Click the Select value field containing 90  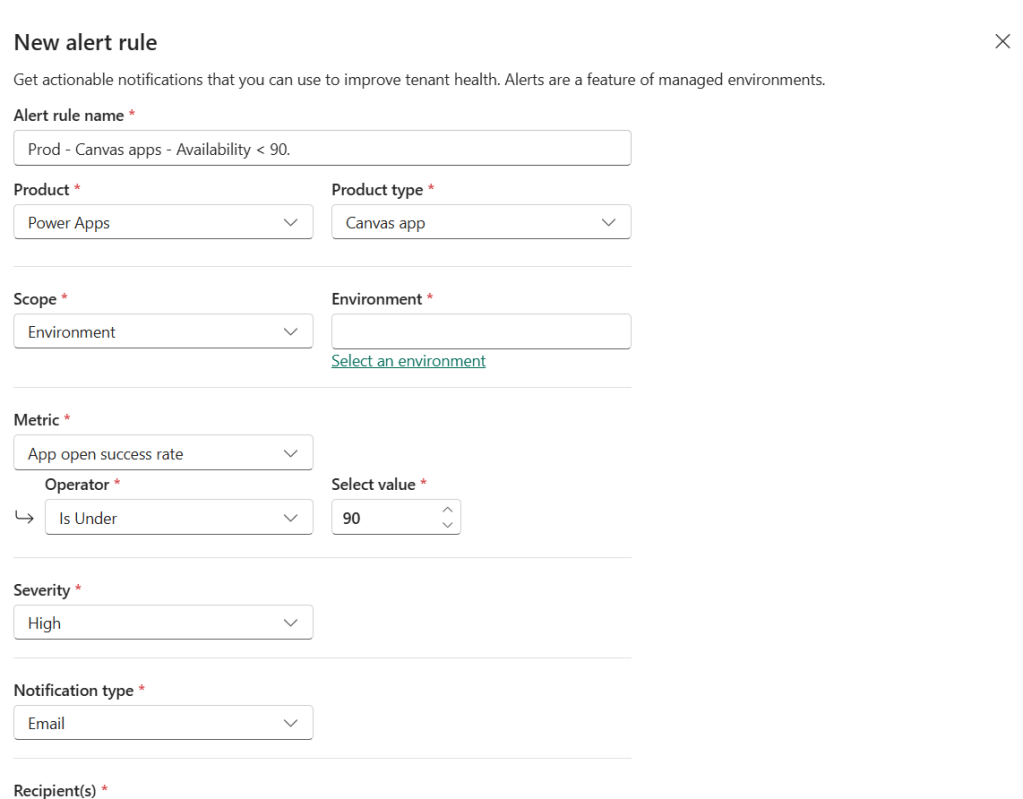coord(383,518)
